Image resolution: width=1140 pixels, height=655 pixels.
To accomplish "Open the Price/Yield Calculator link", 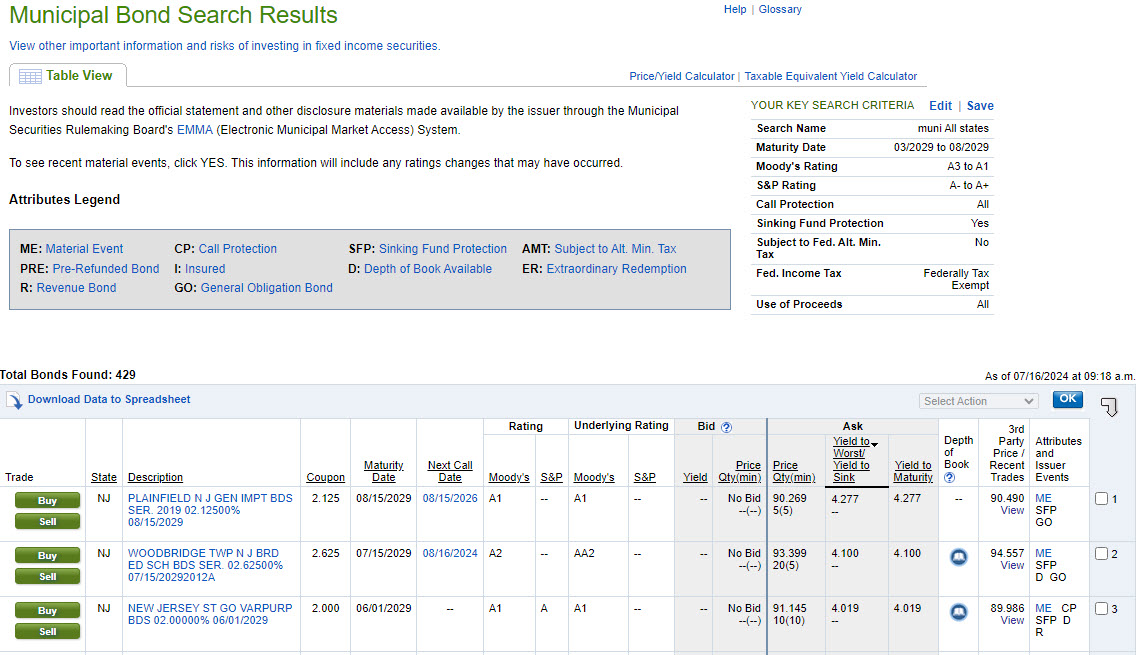I will coord(681,76).
